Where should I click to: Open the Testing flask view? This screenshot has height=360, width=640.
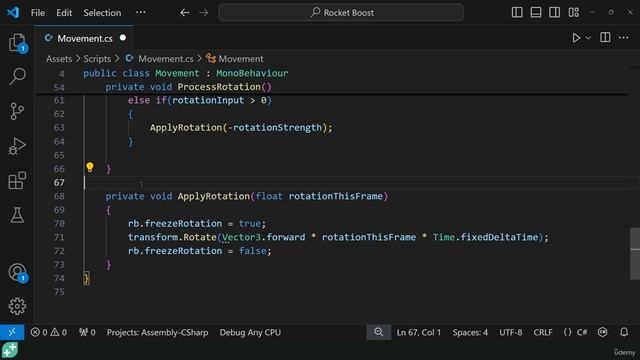(x=17, y=215)
